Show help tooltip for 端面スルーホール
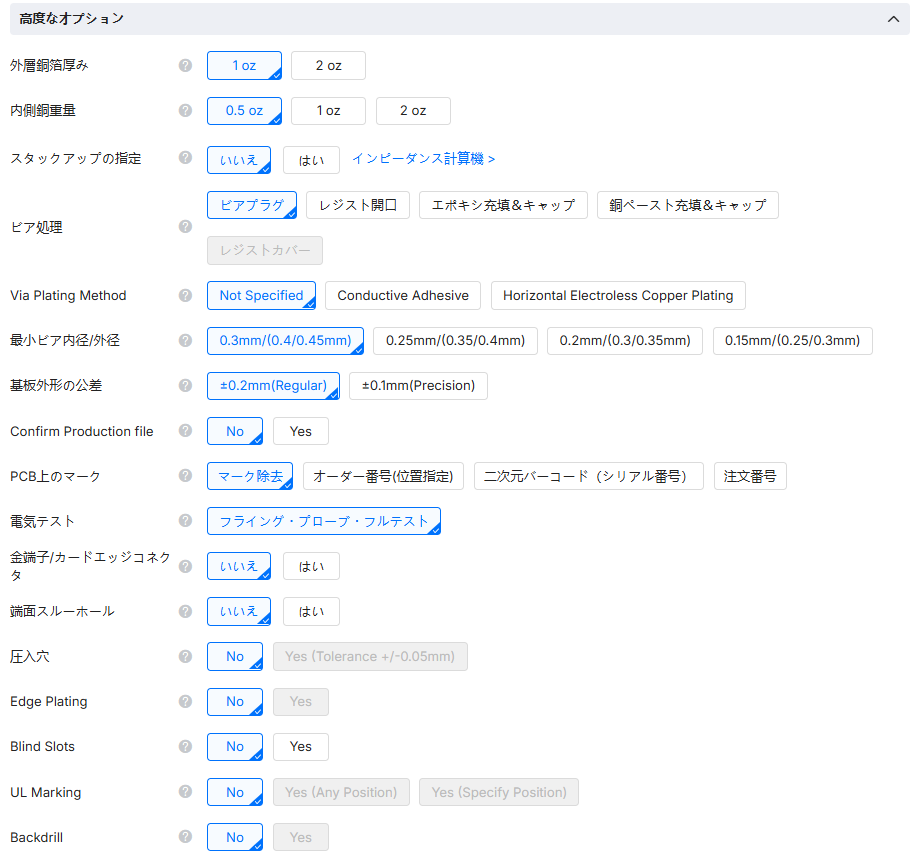Screen dimensions: 920x864 click(x=185, y=611)
